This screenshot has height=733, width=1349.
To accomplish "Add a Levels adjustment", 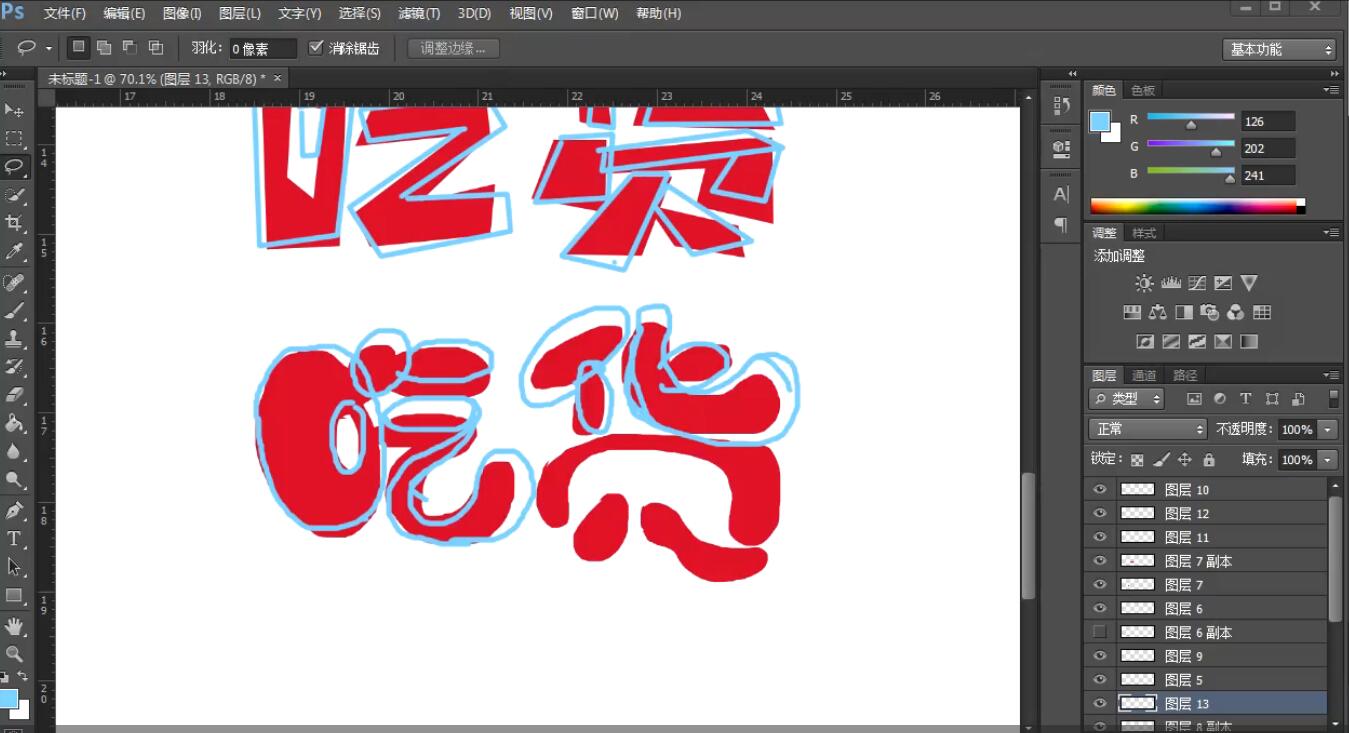I will tap(1170, 283).
